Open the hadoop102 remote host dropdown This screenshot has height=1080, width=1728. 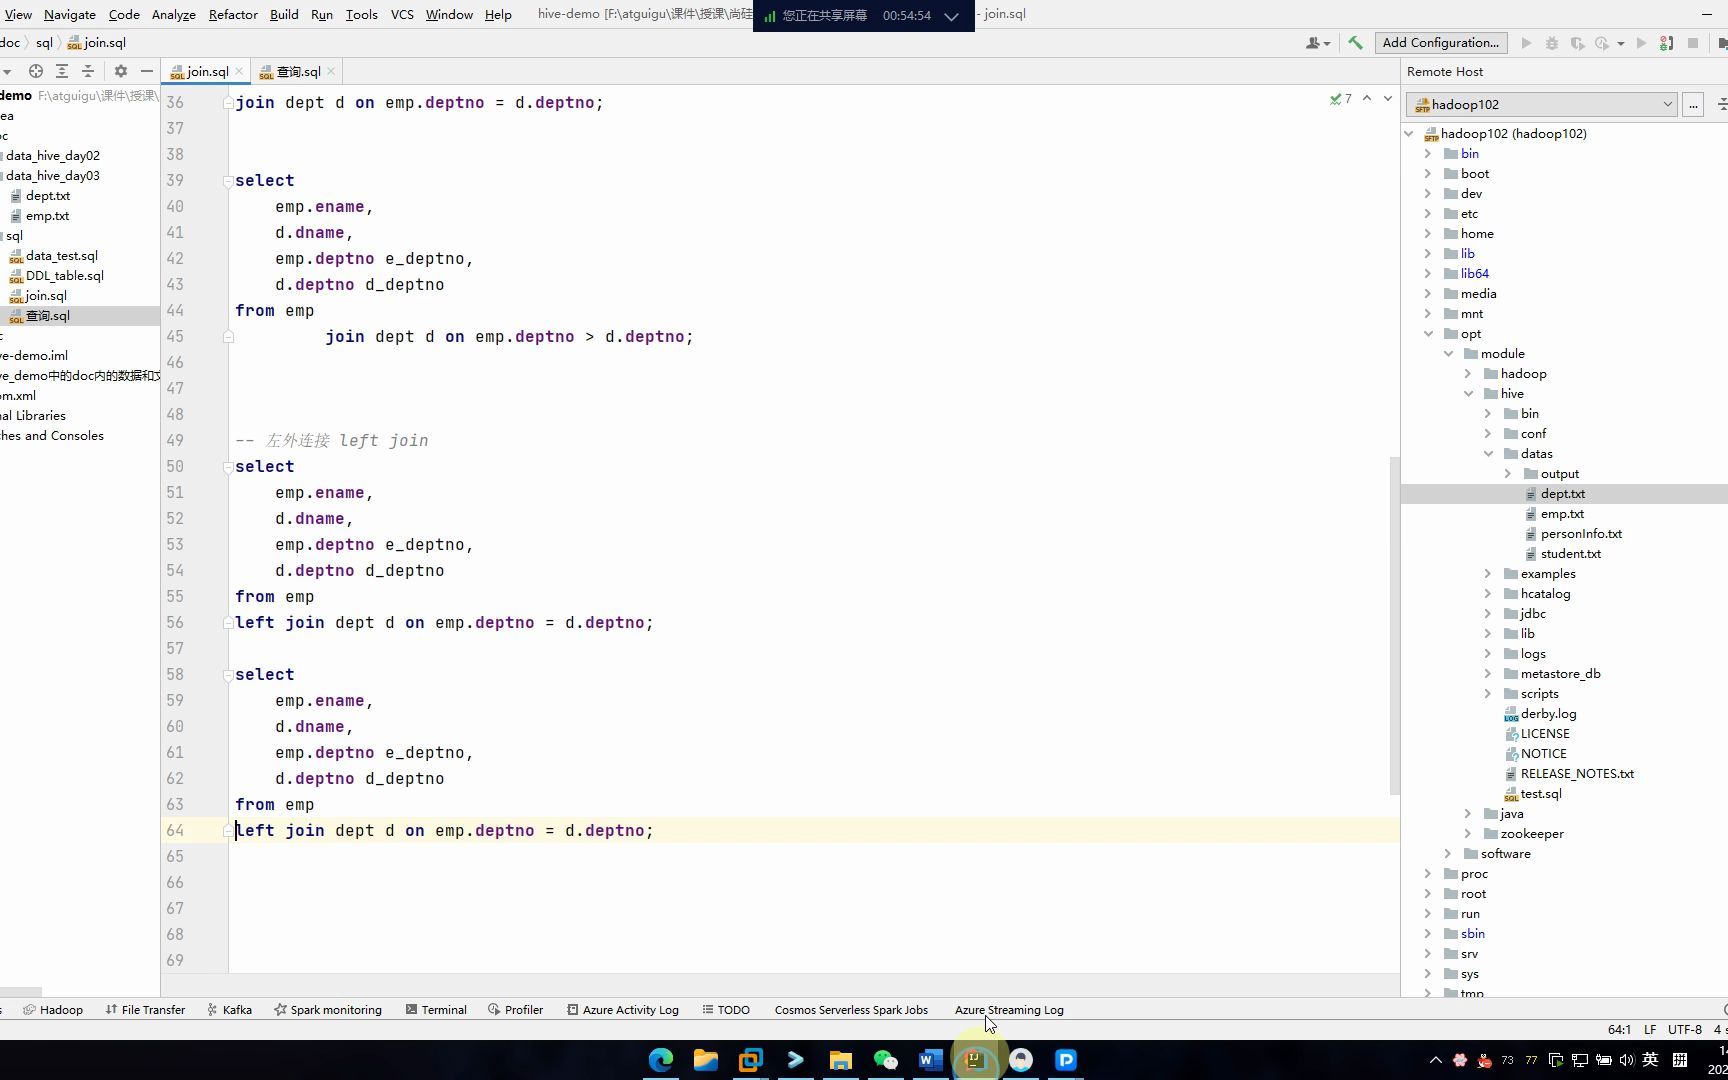point(1541,104)
